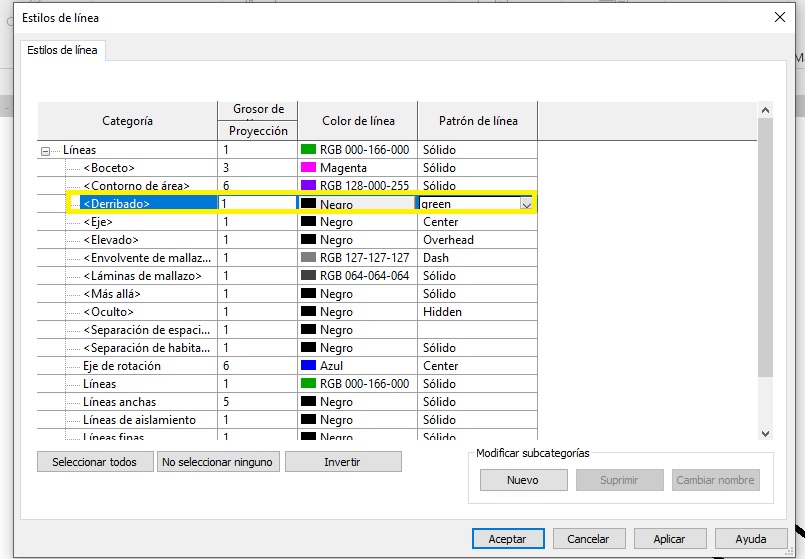Screen dimensions: 805x559
Task: Click the Aplicar button
Action: tap(669, 539)
